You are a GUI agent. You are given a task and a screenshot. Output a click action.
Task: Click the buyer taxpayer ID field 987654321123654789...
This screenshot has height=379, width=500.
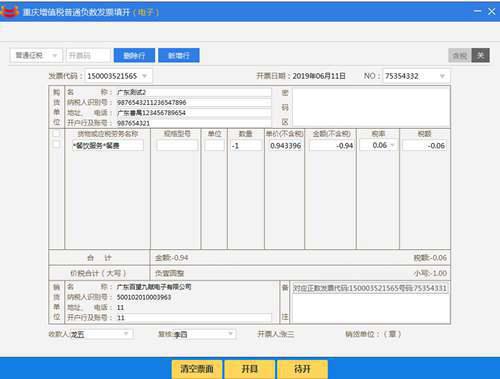(x=193, y=102)
